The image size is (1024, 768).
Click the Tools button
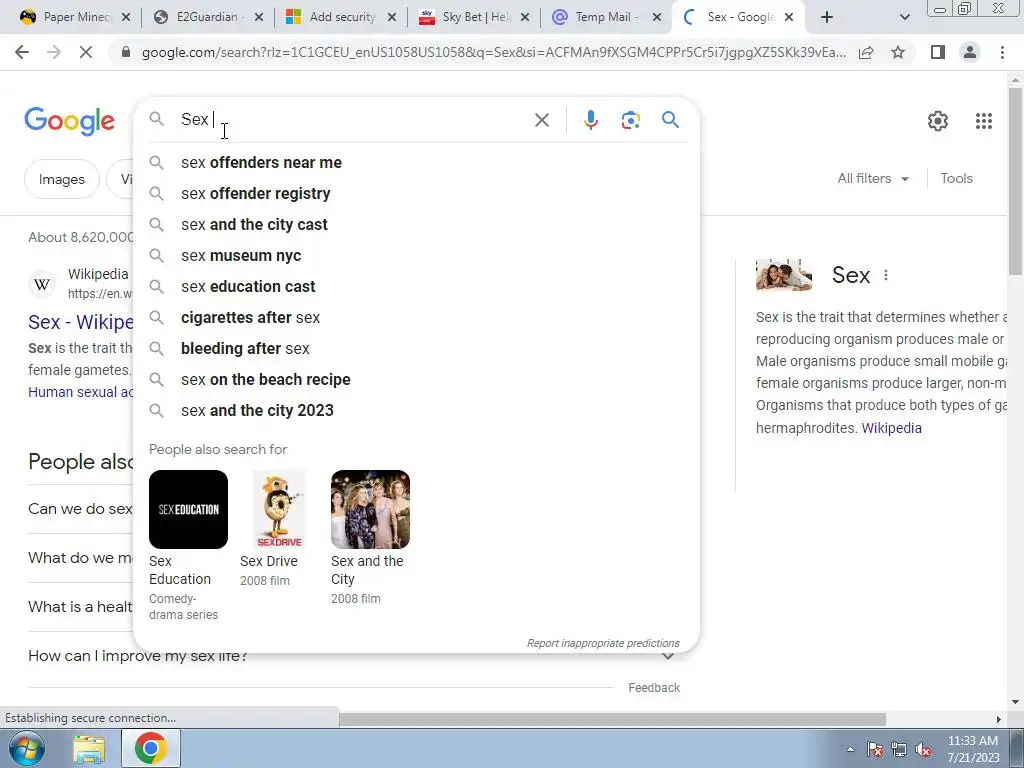point(956,178)
